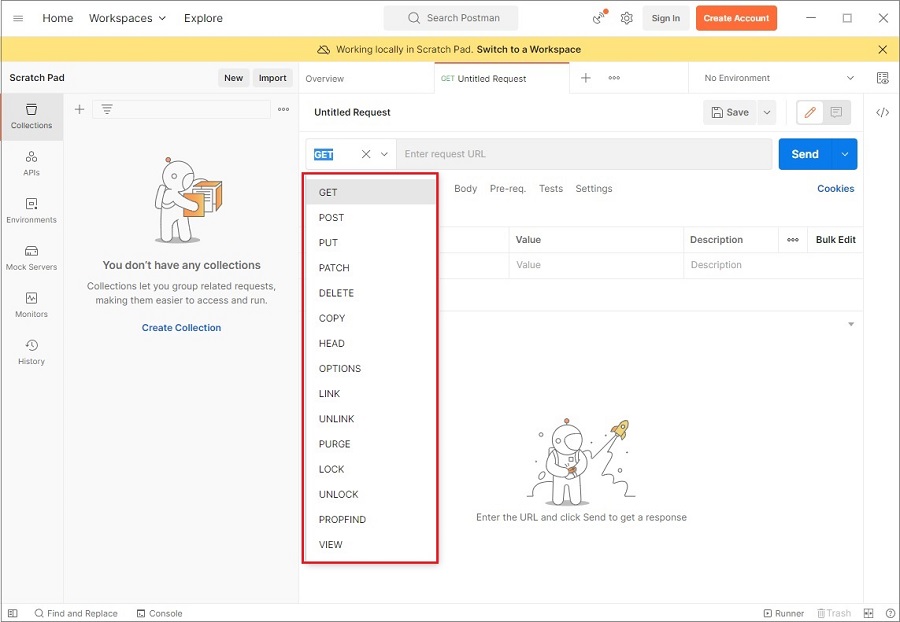Screen dimensions: 900x622
Task: Open the Pre-req. tab
Action: click(507, 189)
